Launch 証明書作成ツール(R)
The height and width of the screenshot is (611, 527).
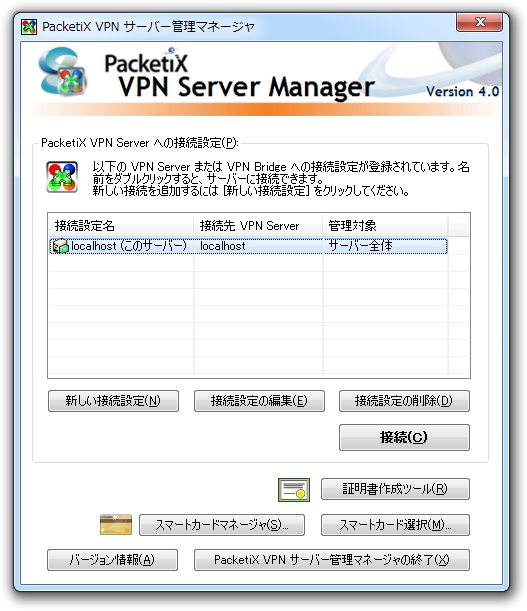pos(395,489)
